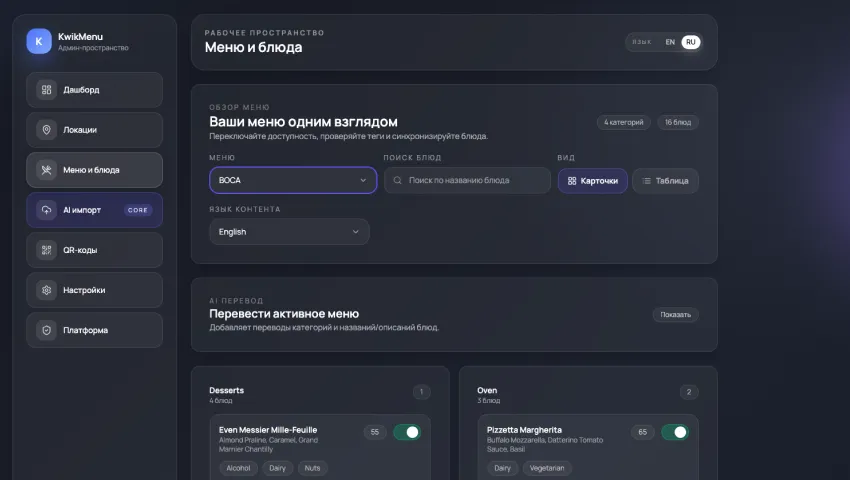The height and width of the screenshot is (480, 850).
Task: Click the Настройки gear icon
Action: tap(47, 290)
